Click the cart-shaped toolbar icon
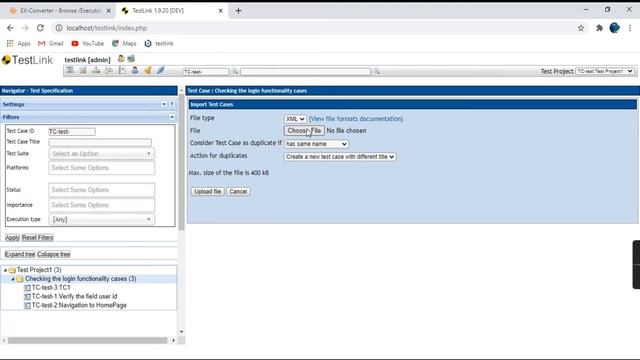This screenshot has height=360, width=640. coord(83,71)
